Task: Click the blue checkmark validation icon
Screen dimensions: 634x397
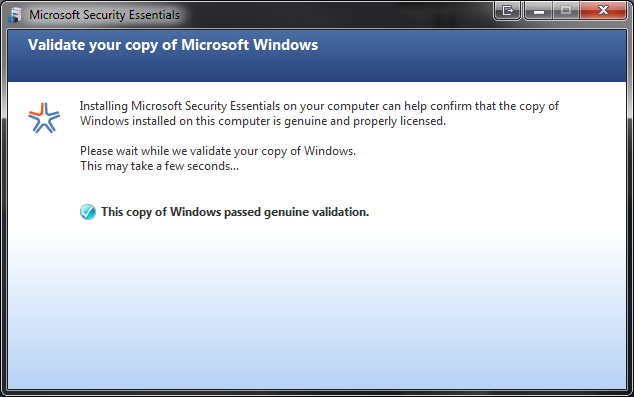Action: pos(88,212)
